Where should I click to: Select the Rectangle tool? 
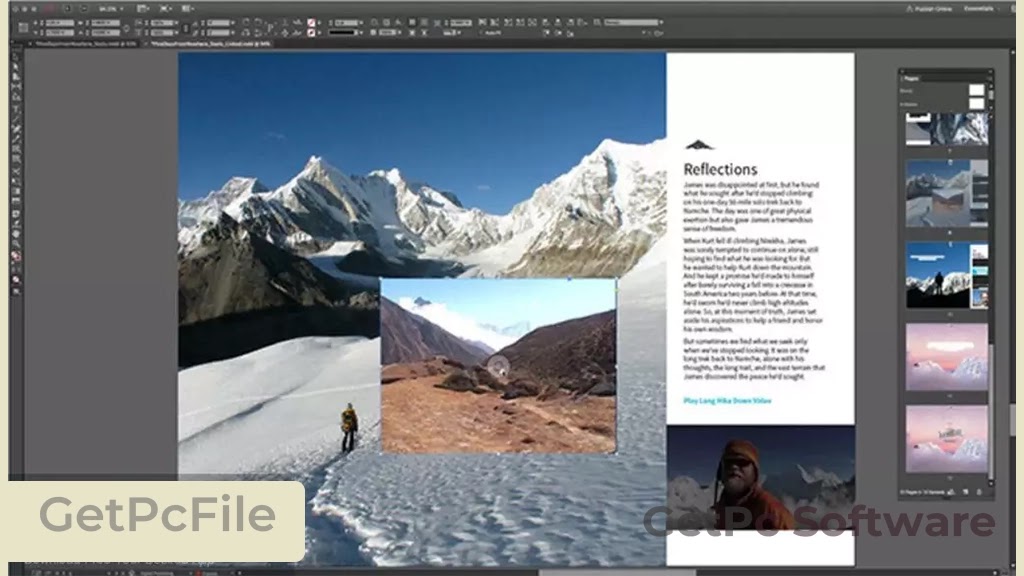16,159
